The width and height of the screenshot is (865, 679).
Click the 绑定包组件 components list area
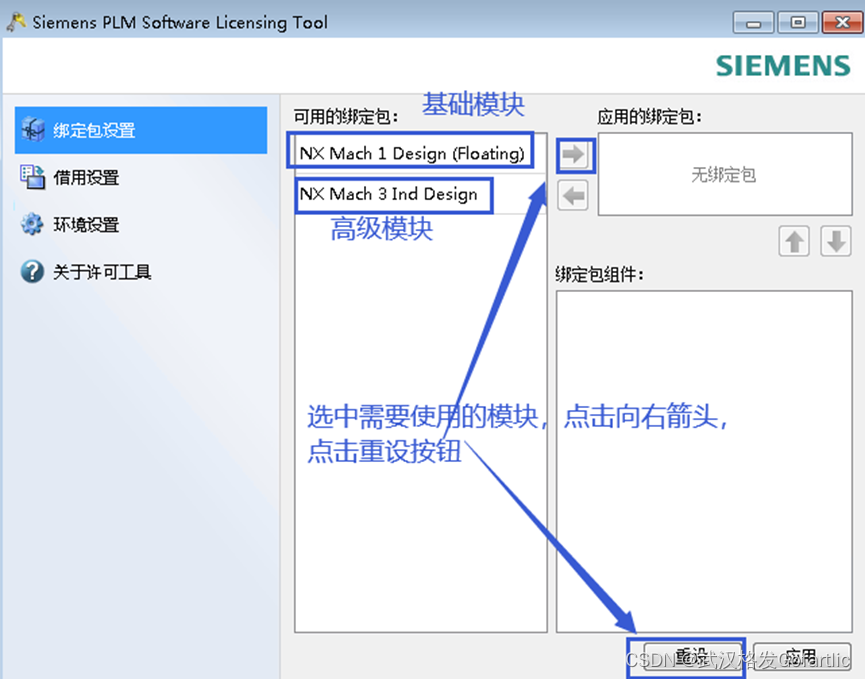pyautogui.click(x=704, y=462)
